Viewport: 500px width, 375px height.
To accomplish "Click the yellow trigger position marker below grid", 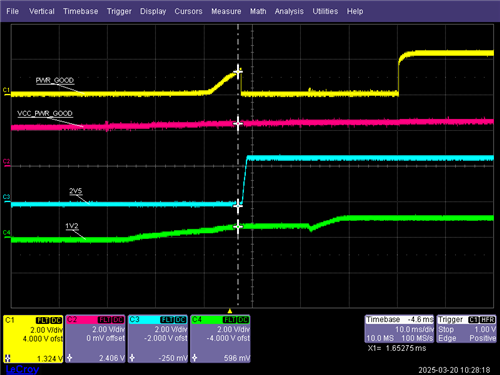I will pyautogui.click(x=229, y=311).
